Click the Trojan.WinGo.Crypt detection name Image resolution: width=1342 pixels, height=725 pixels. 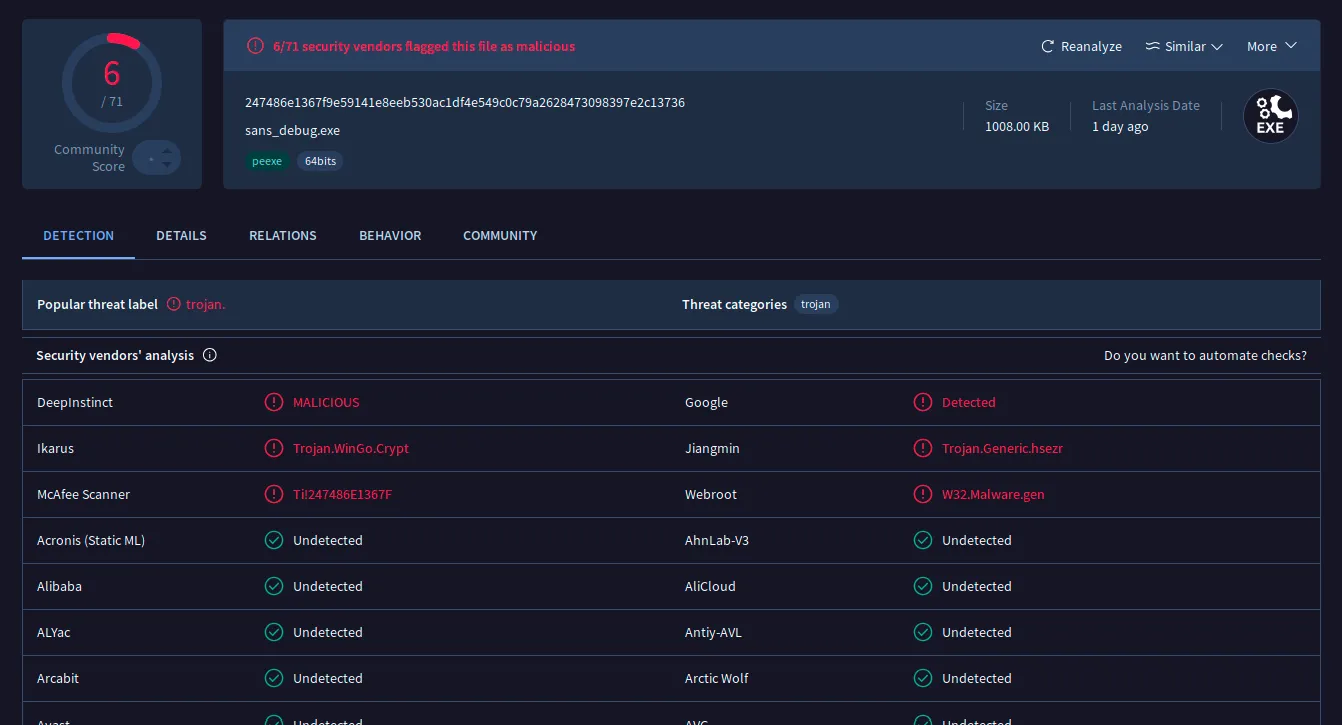[x=351, y=449]
